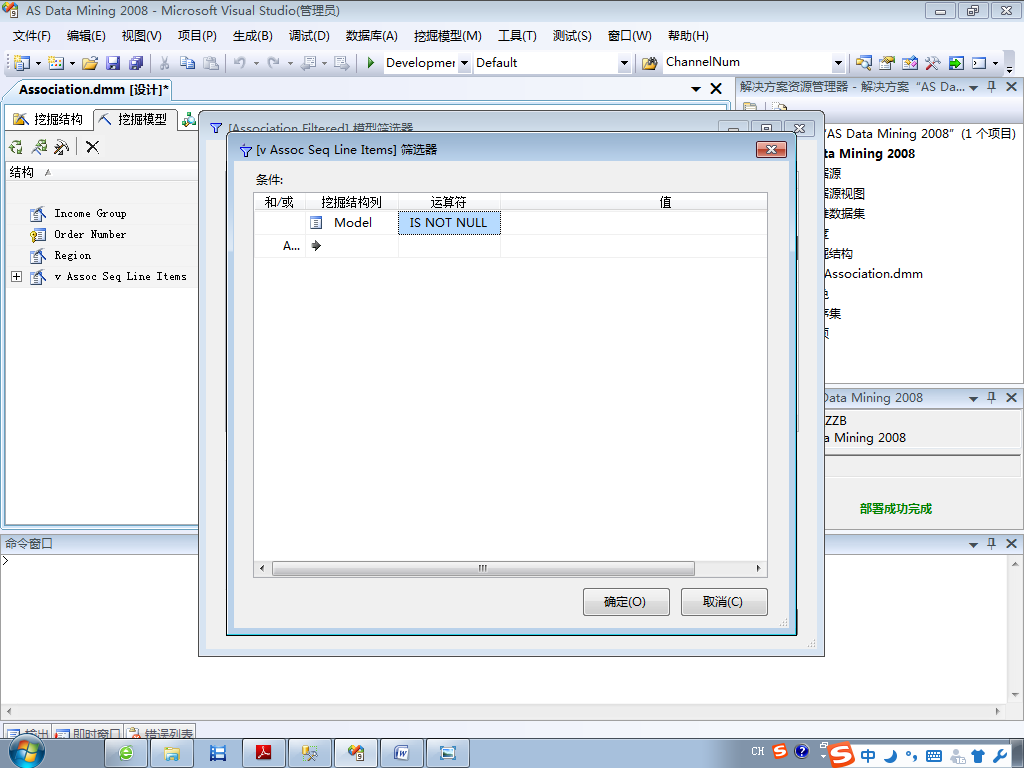Pin toggle the Command Window panel
The image size is (1024, 768).
[x=991, y=543]
